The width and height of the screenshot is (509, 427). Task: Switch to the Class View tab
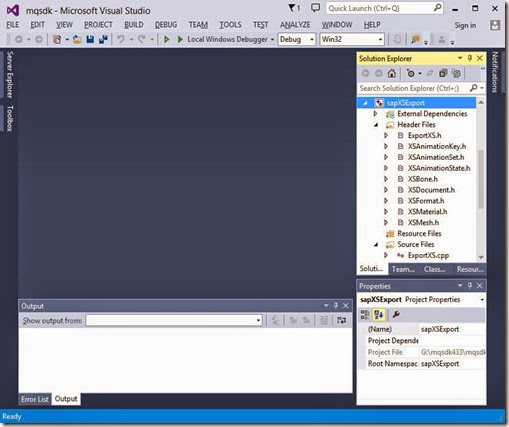434,269
